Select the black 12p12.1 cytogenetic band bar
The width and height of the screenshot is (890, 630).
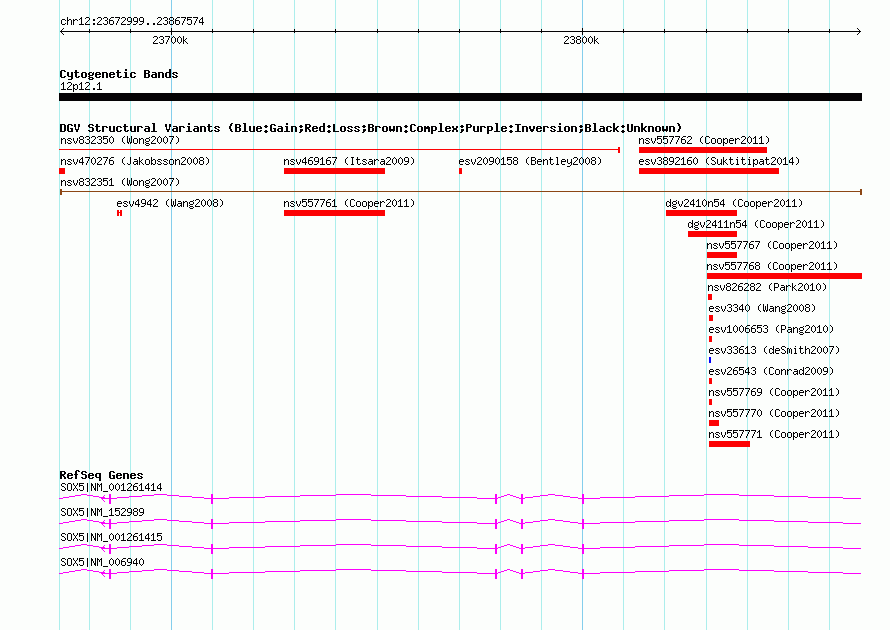pos(460,97)
